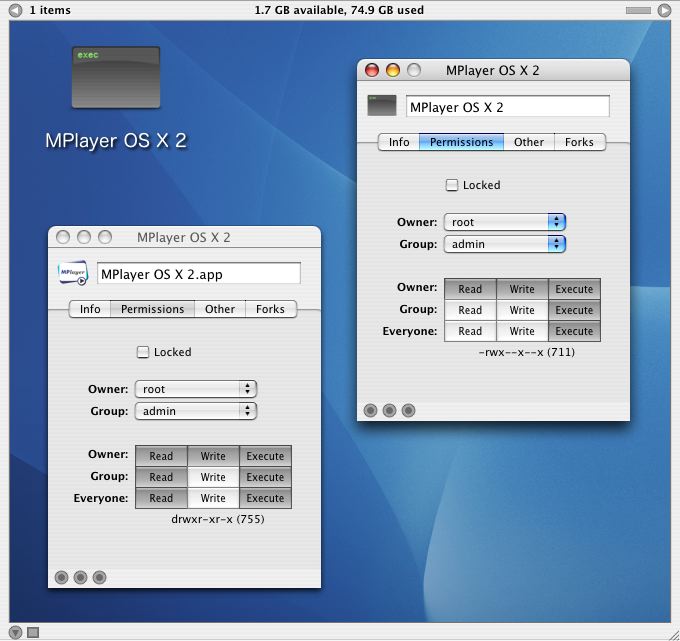
Task: Click name field containing MPlayer OS X 2
Action: pos(508,106)
